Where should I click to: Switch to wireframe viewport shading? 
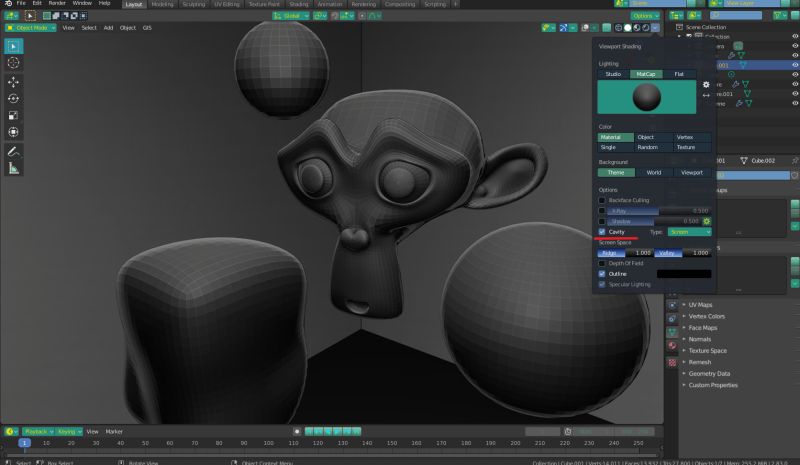618,28
